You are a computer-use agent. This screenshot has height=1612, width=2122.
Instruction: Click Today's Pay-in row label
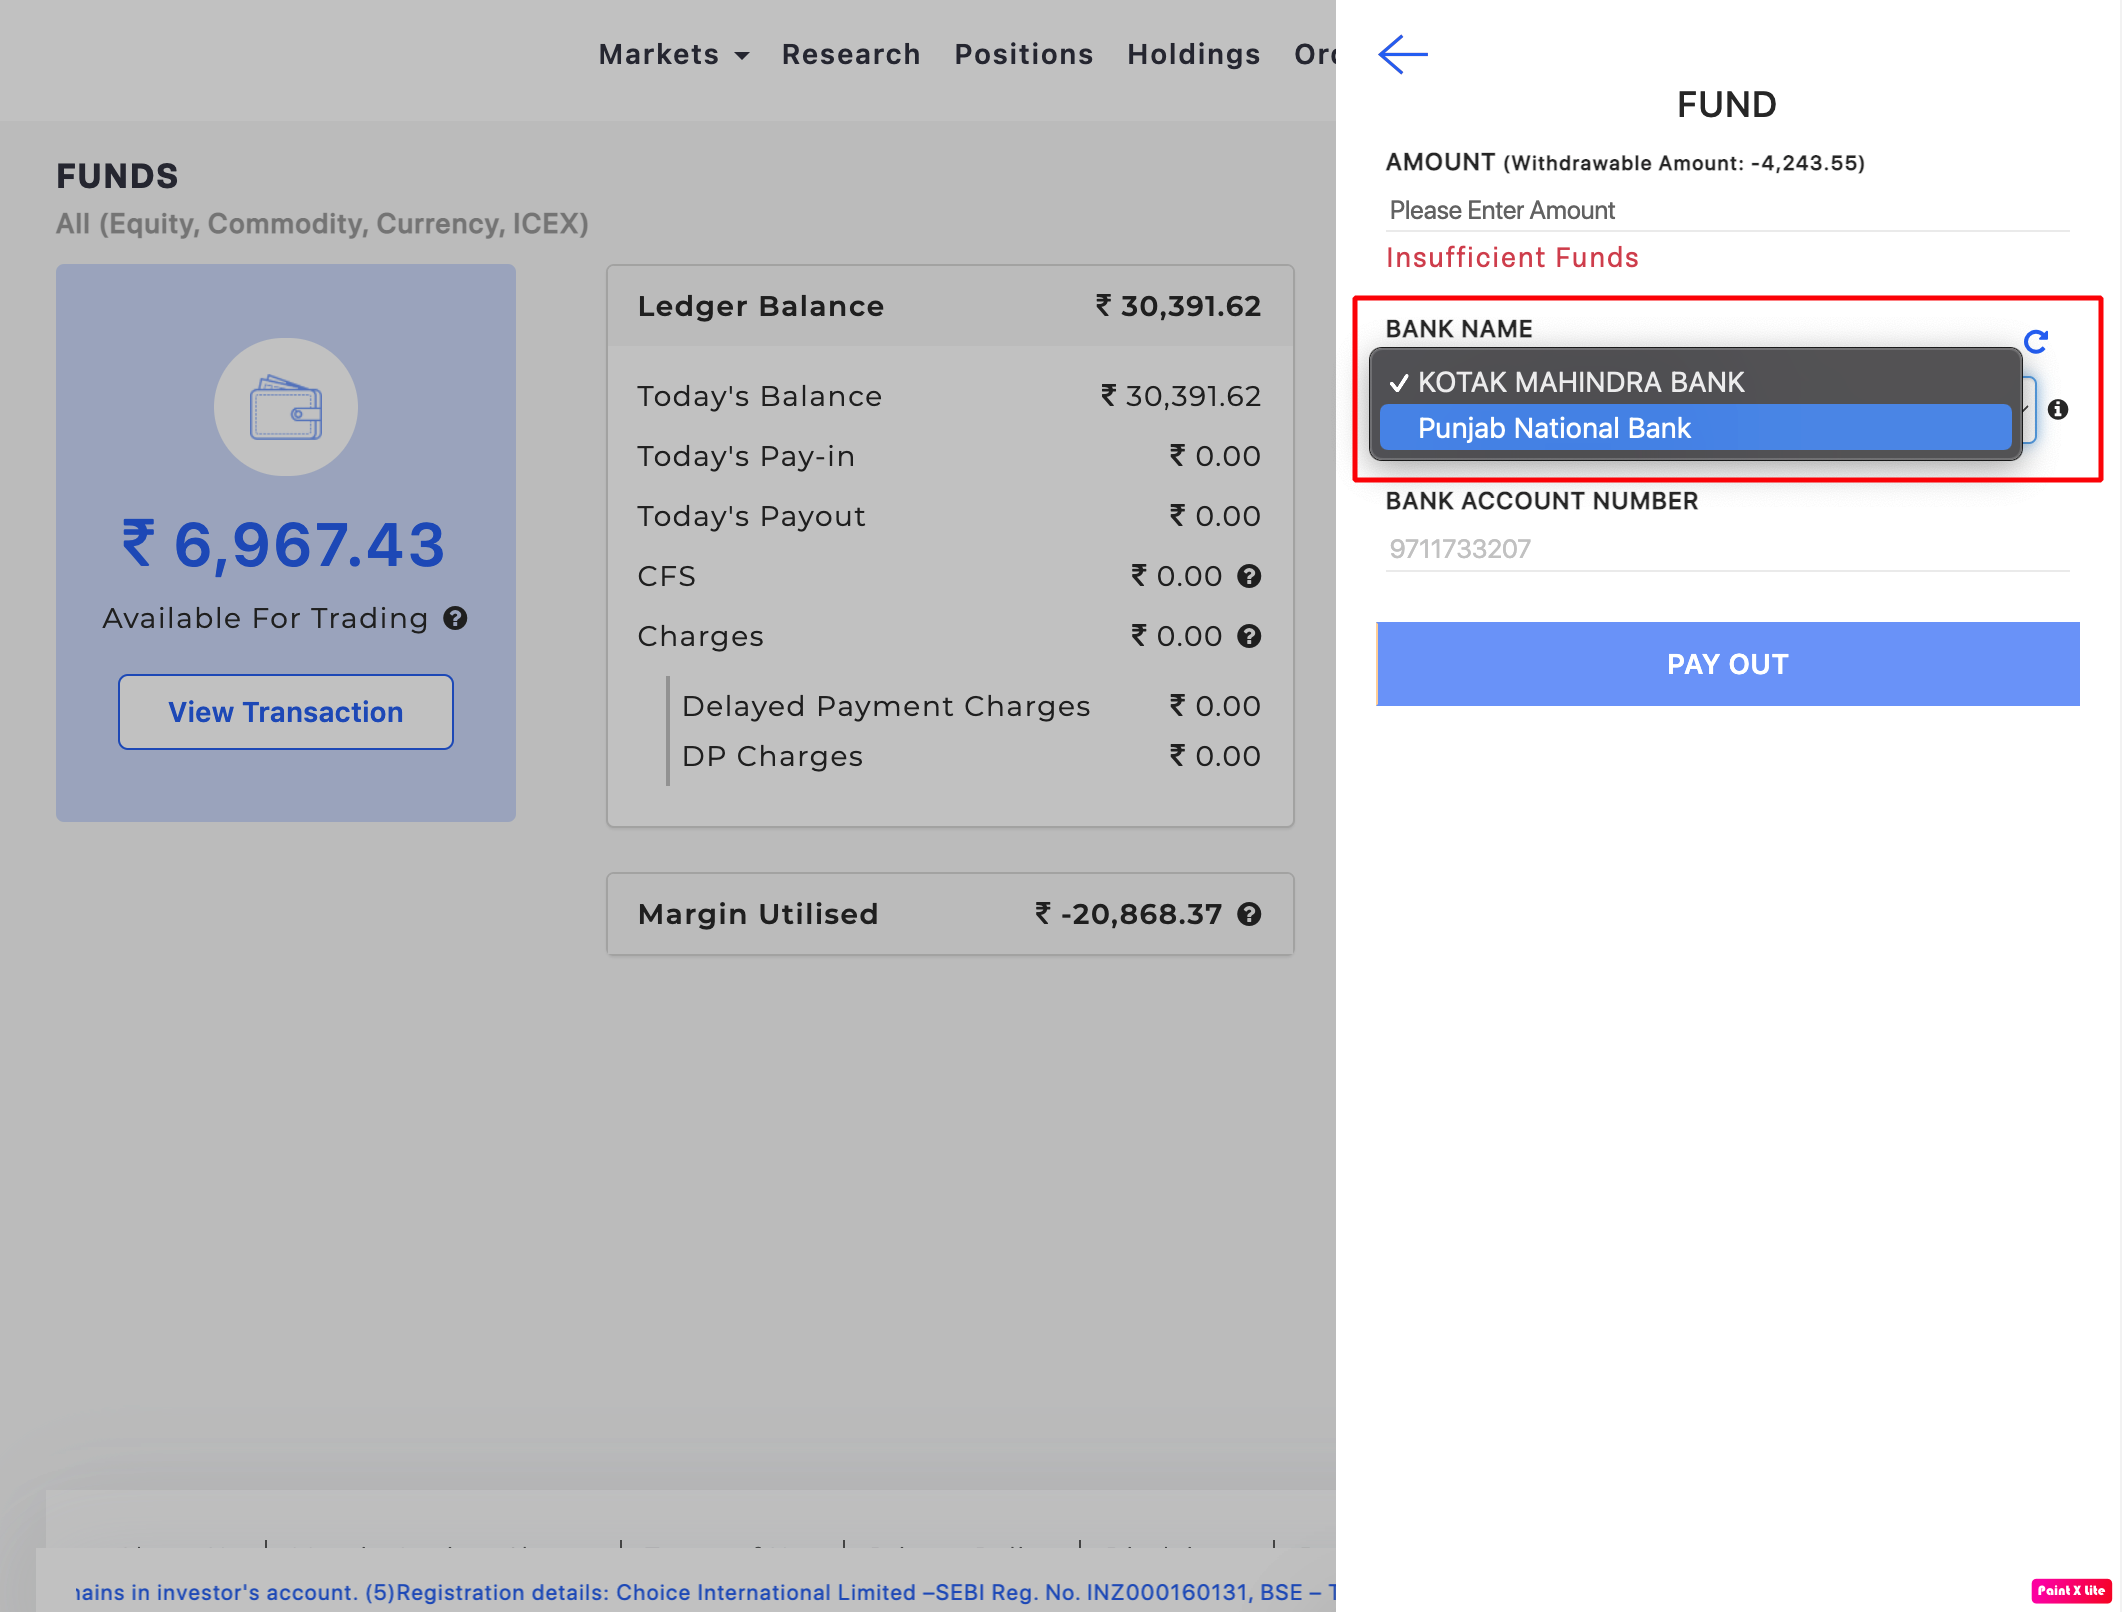point(746,456)
